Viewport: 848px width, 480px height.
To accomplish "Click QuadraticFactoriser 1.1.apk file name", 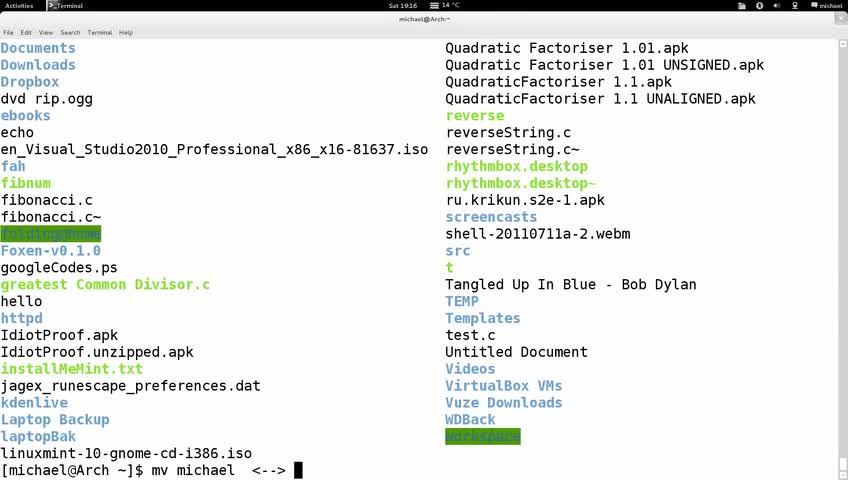I will [558, 82].
